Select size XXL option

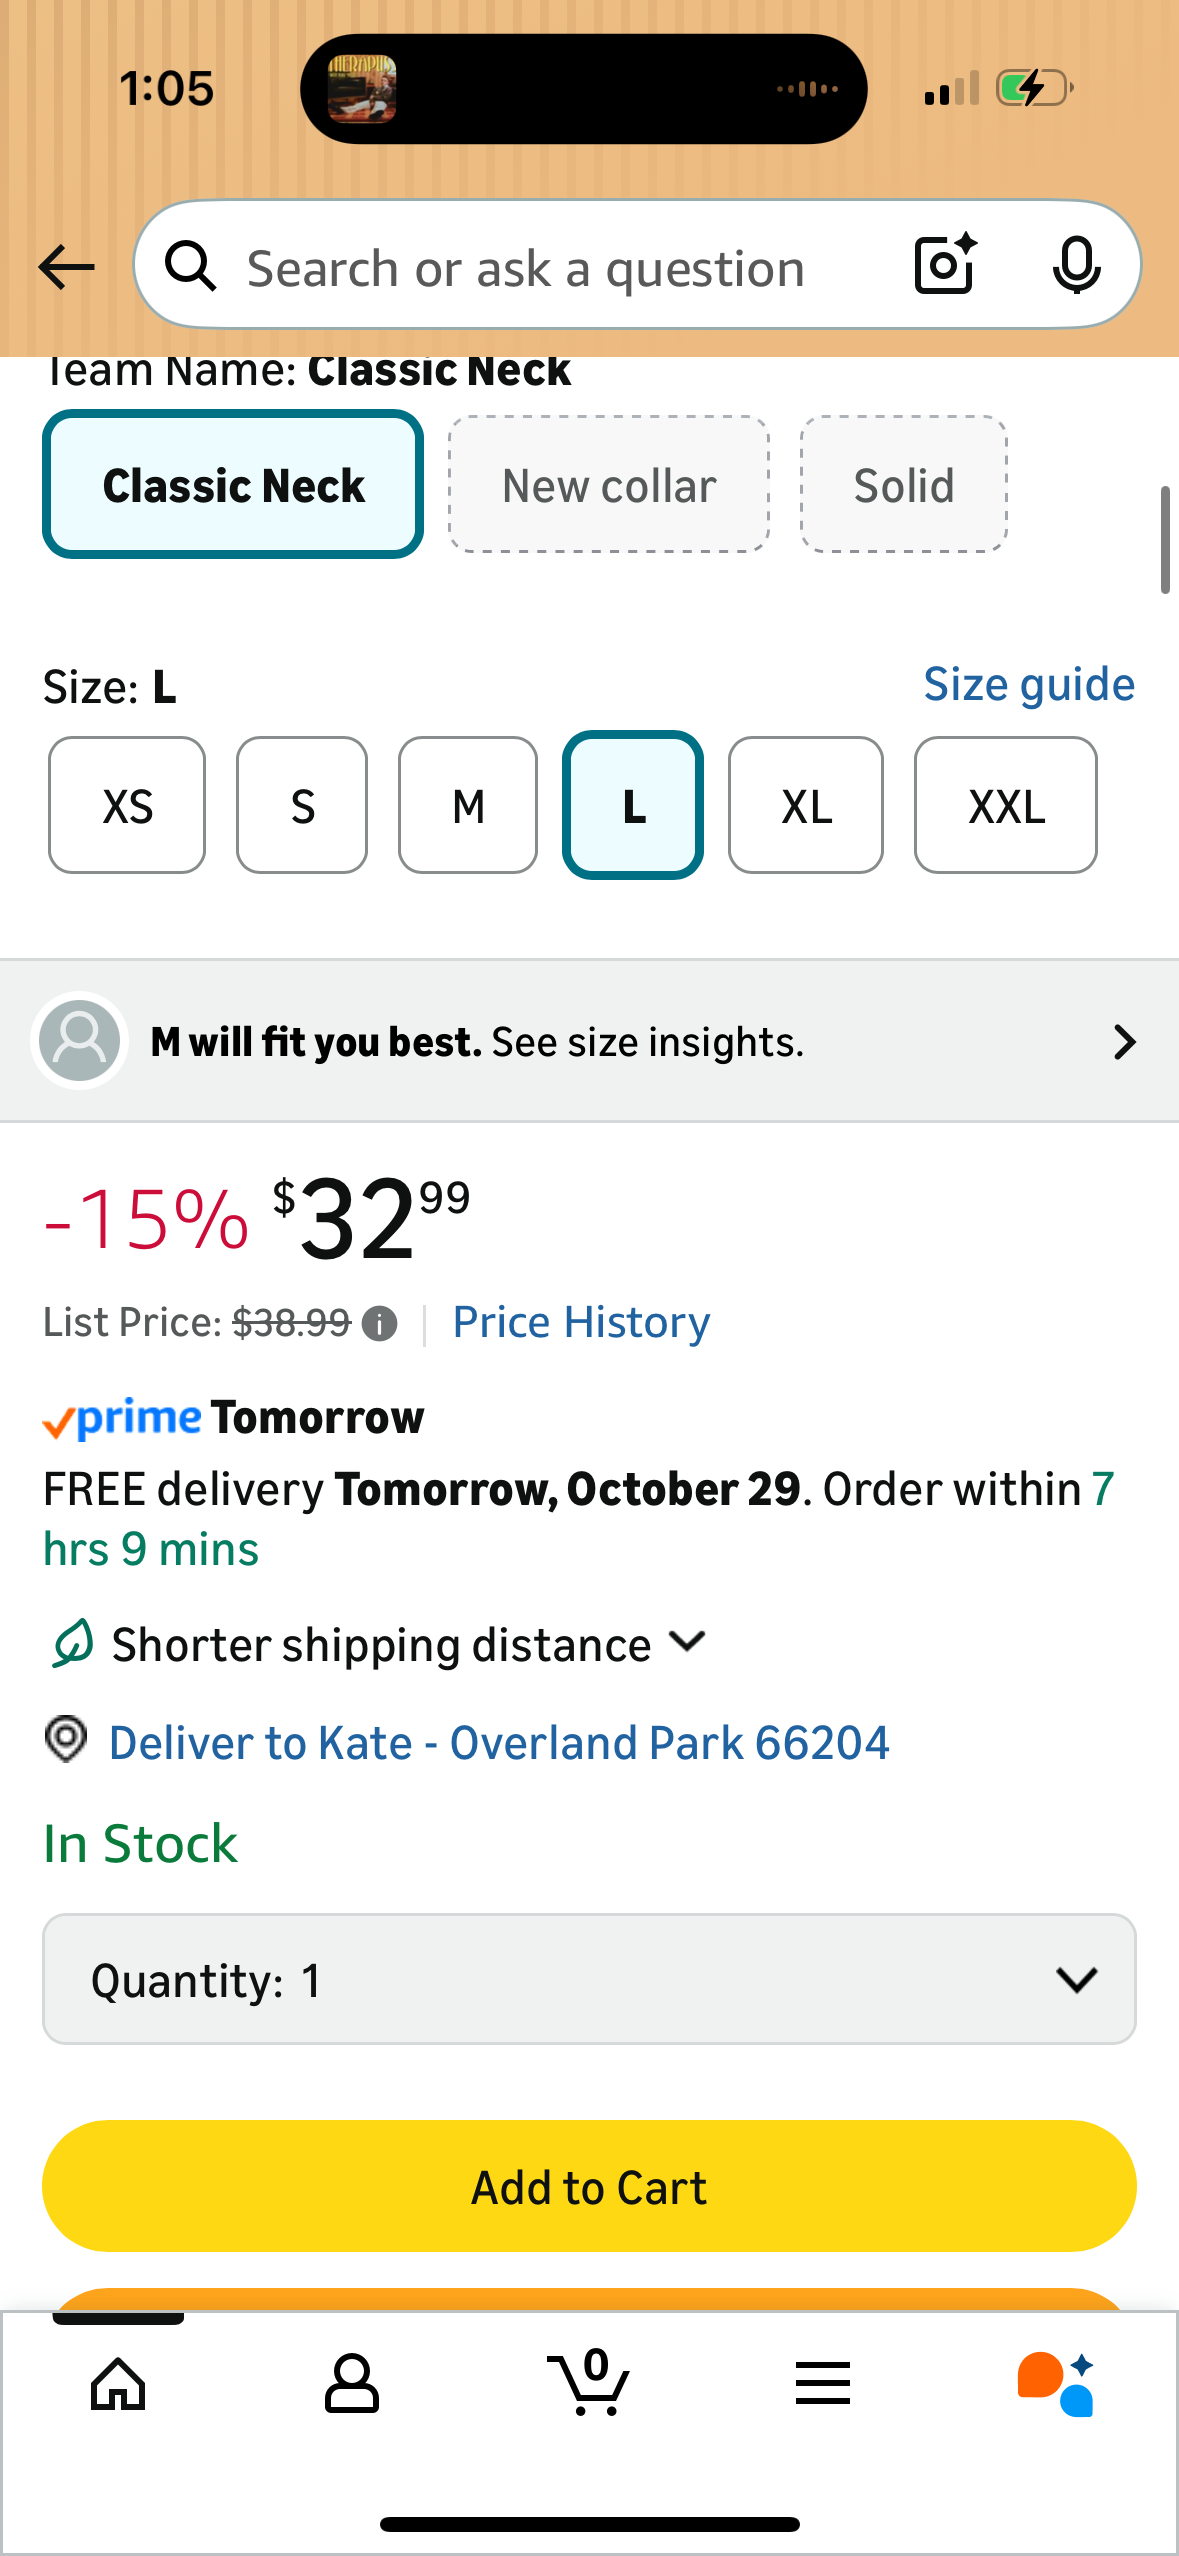pos(1005,806)
